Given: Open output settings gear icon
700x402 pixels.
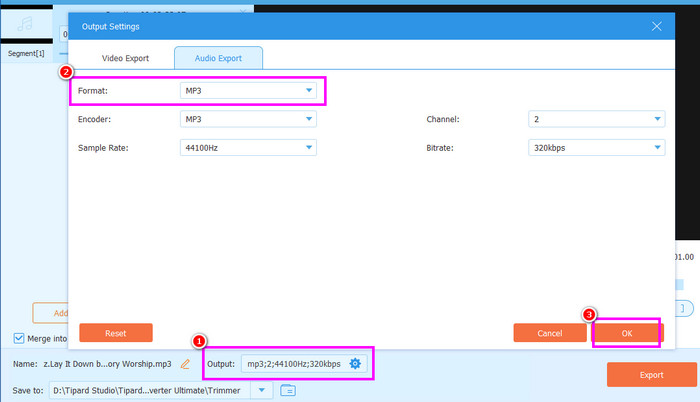Looking at the screenshot, I should pos(355,364).
